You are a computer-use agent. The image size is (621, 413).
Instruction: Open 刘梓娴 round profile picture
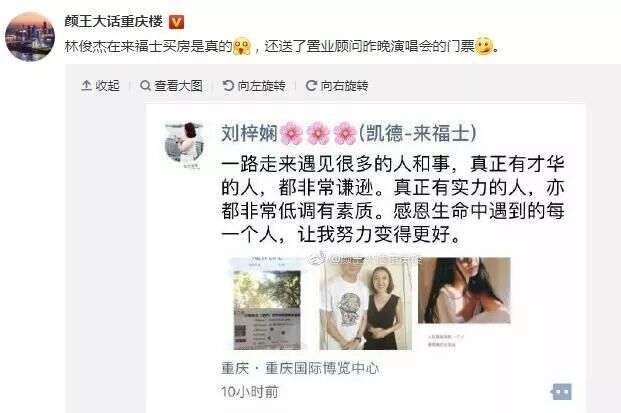tap(184, 142)
